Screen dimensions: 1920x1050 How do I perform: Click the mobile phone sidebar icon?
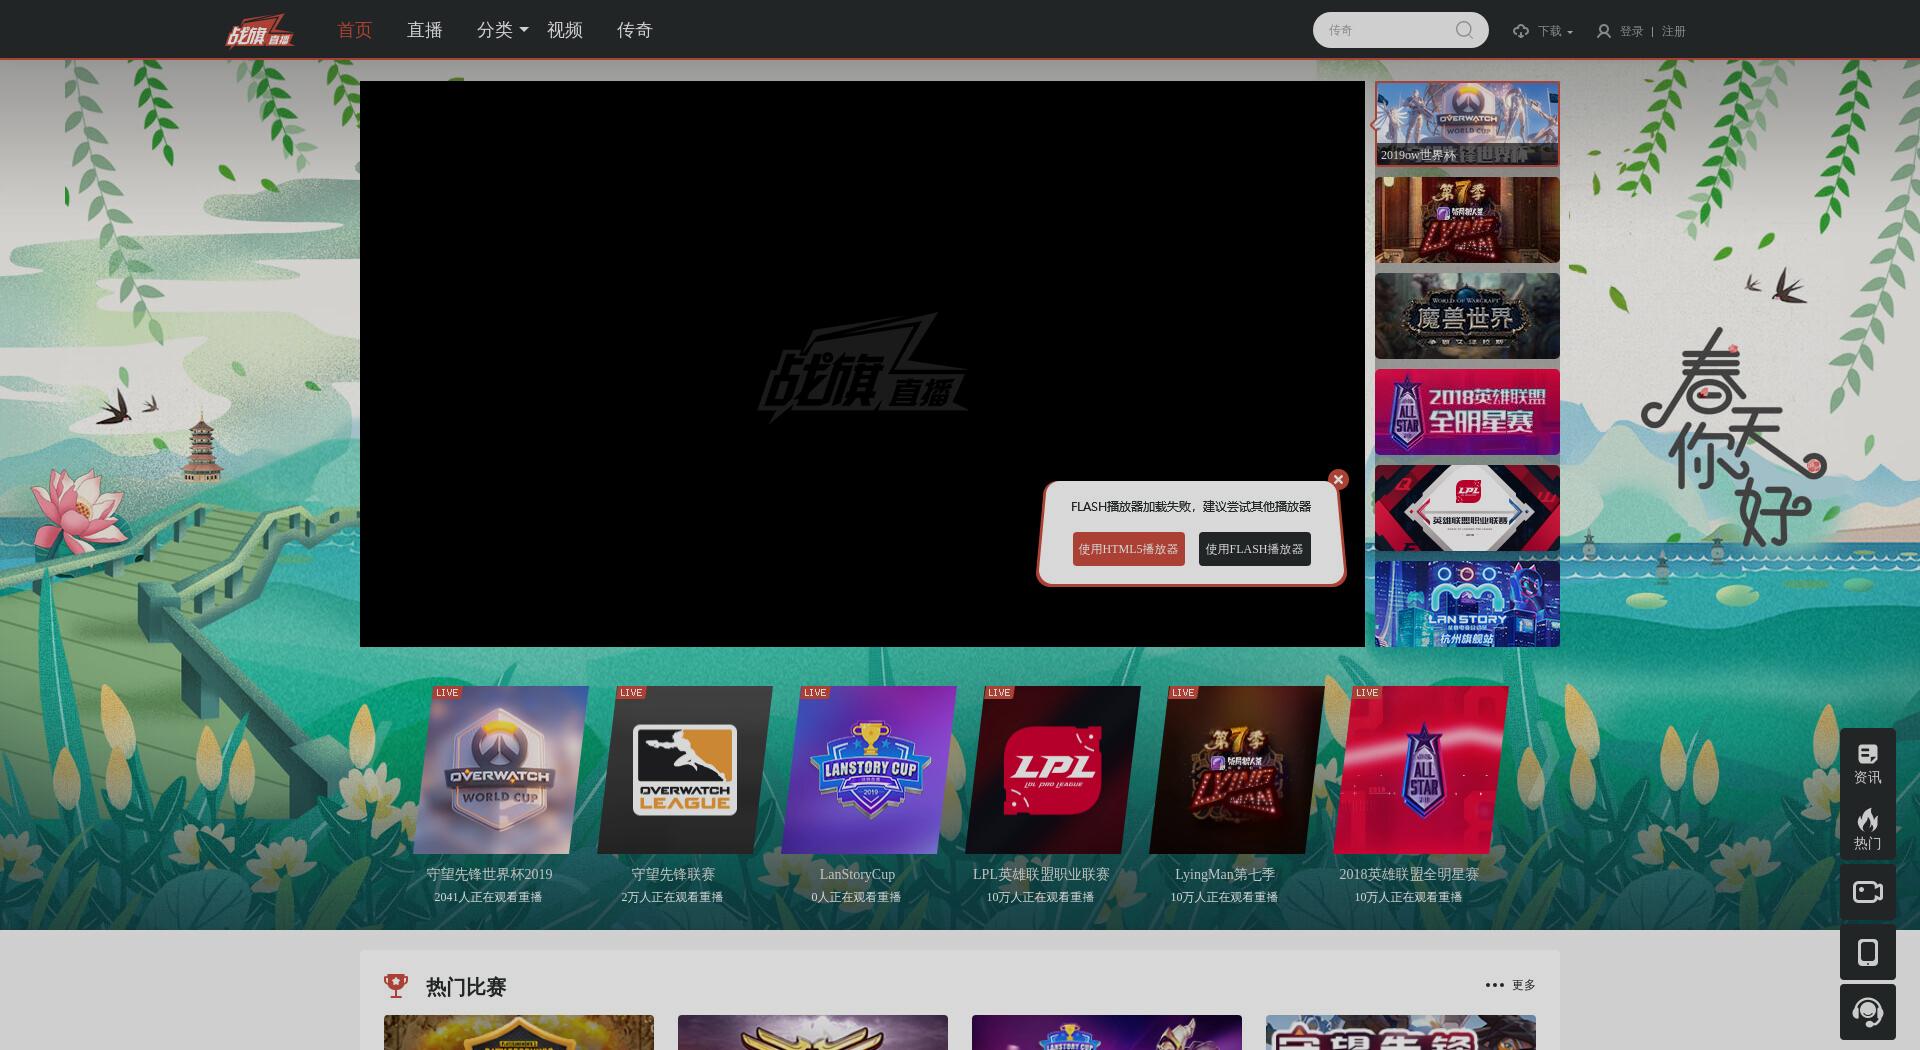pyautogui.click(x=1867, y=952)
